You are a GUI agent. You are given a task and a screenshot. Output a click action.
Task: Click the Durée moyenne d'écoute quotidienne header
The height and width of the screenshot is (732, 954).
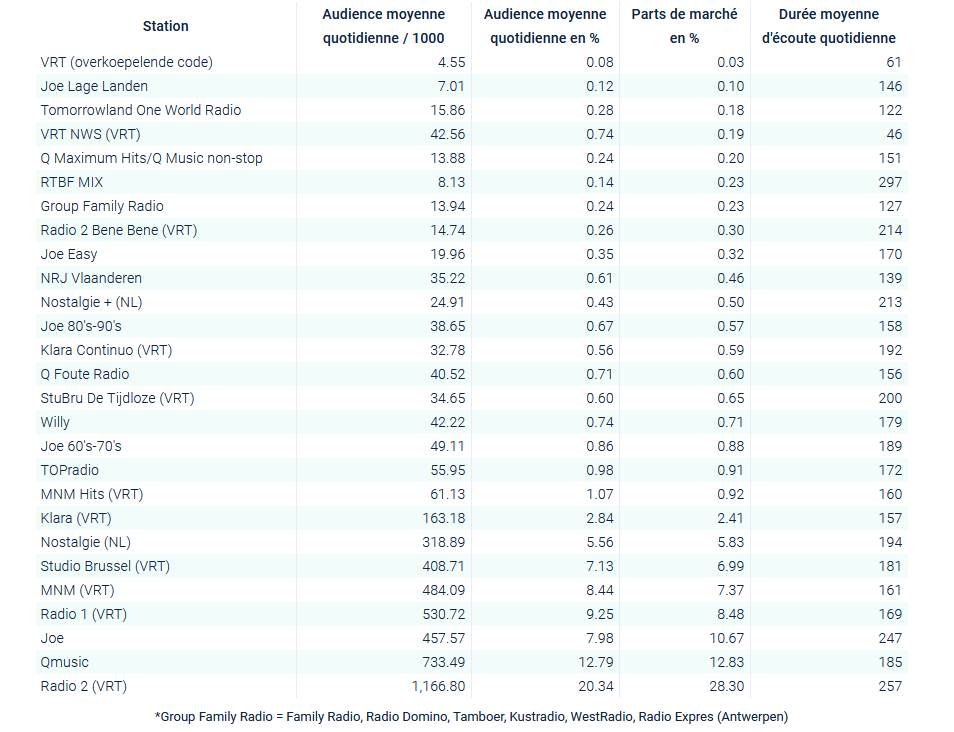pyautogui.click(x=829, y=26)
